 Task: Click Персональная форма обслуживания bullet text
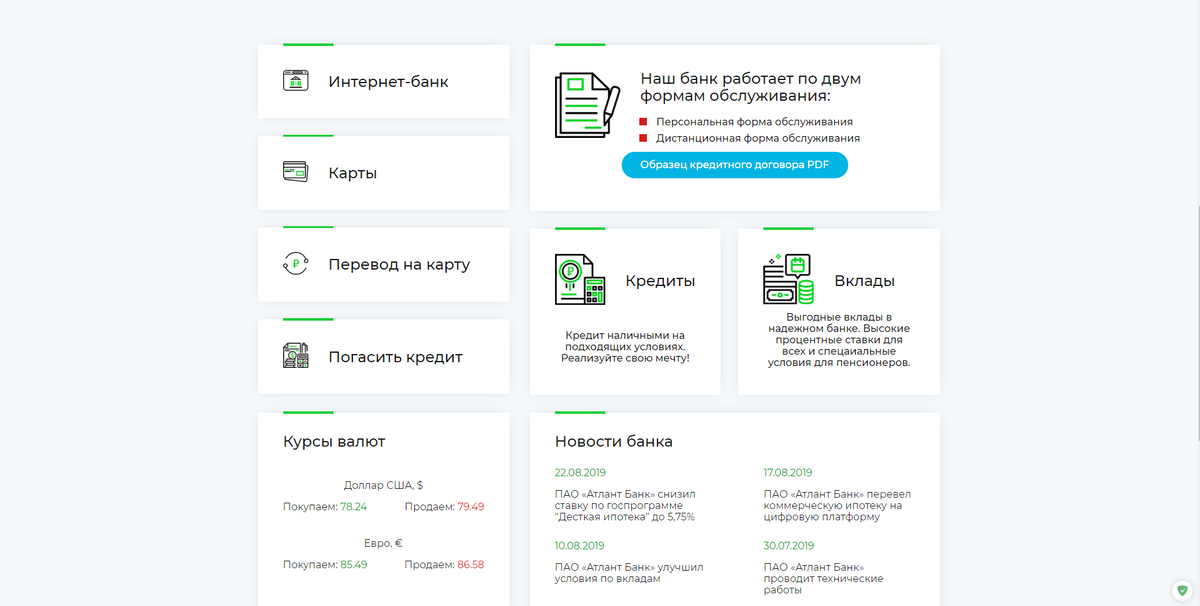(754, 122)
